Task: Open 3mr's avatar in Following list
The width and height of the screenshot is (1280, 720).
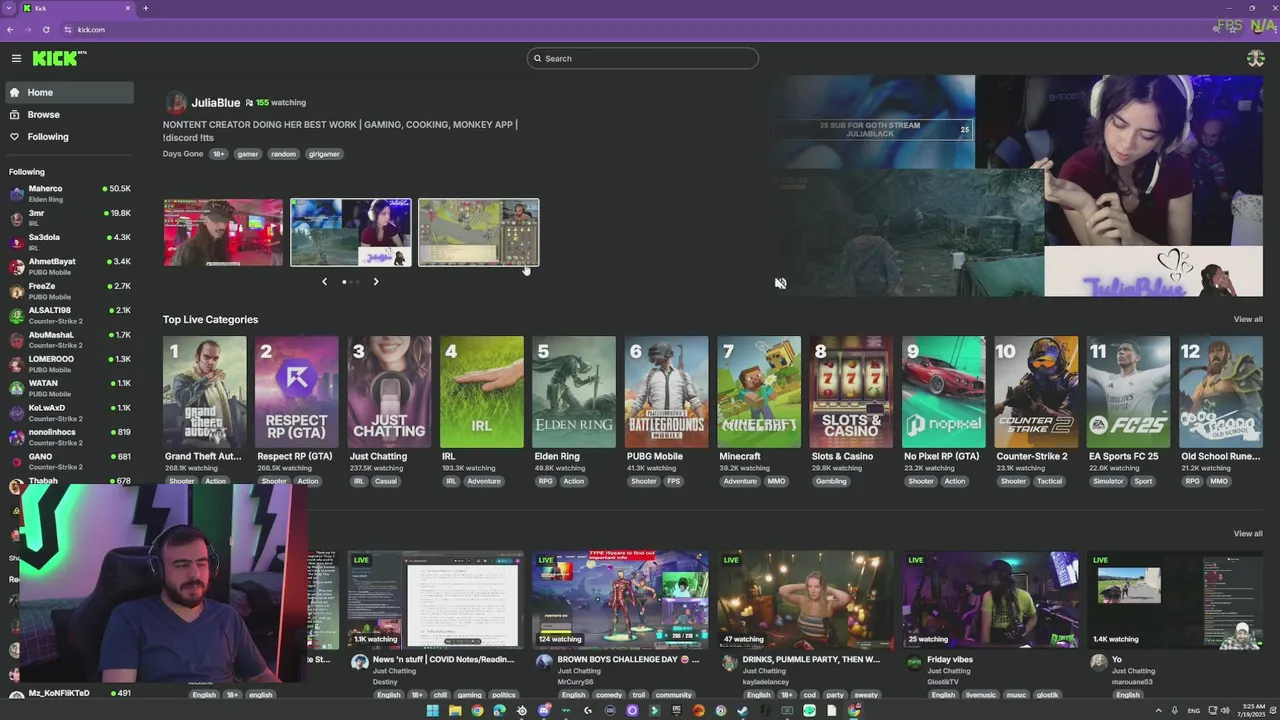Action: pos(17,218)
